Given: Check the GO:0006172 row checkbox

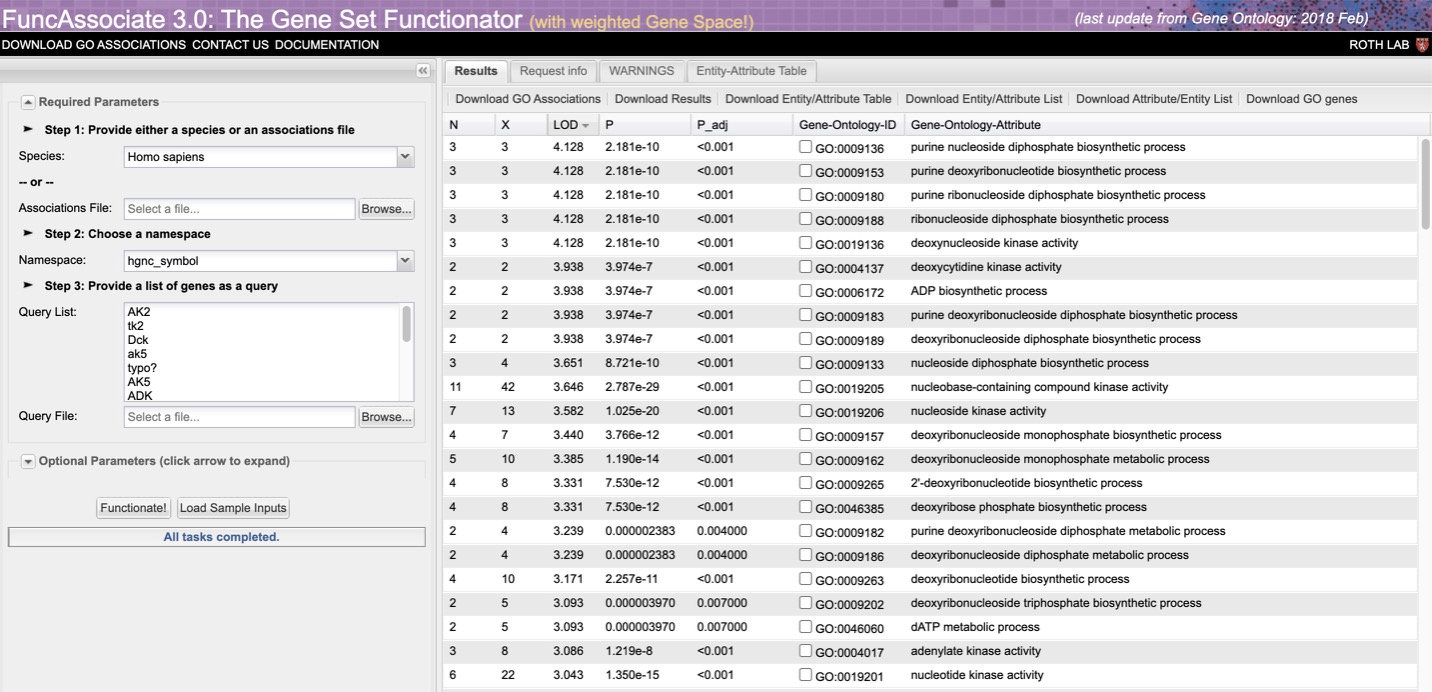Looking at the screenshot, I should click(806, 291).
